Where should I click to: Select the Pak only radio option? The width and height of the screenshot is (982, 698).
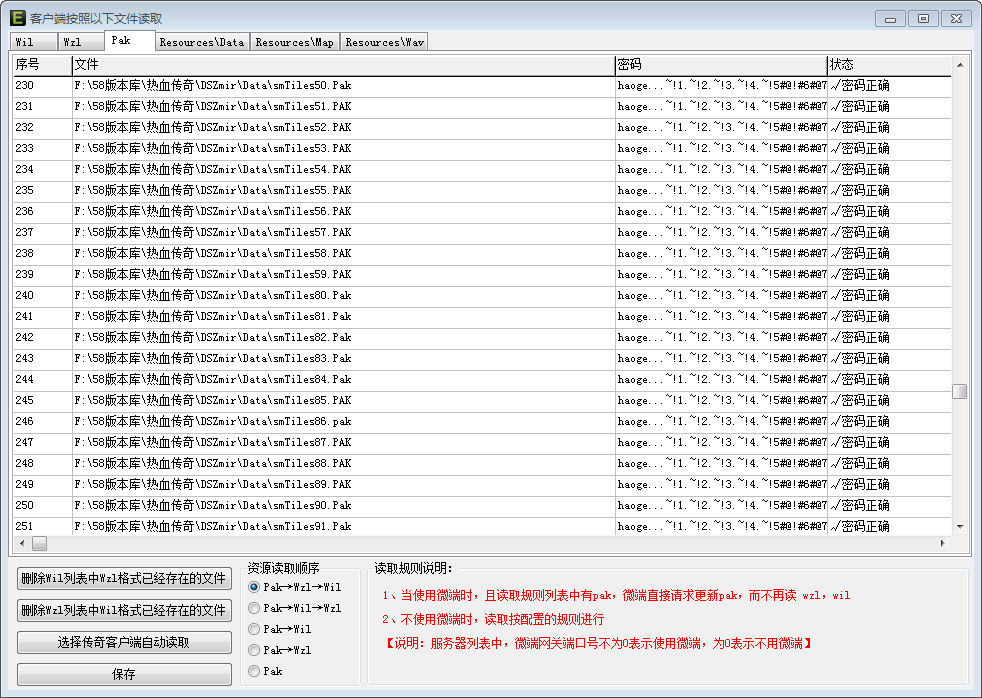254,671
